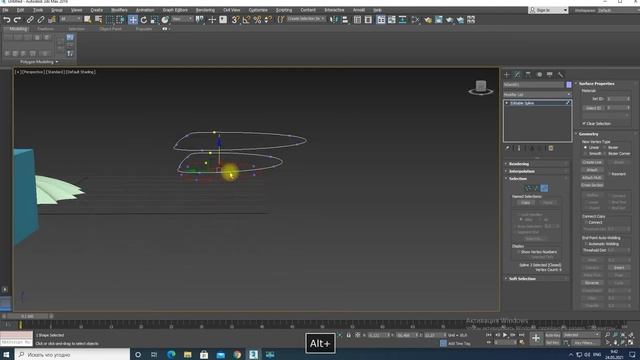Image resolution: width=640 pixels, height=360 pixels.
Task: Select Bezier new vertex type
Action: [x=605, y=147]
